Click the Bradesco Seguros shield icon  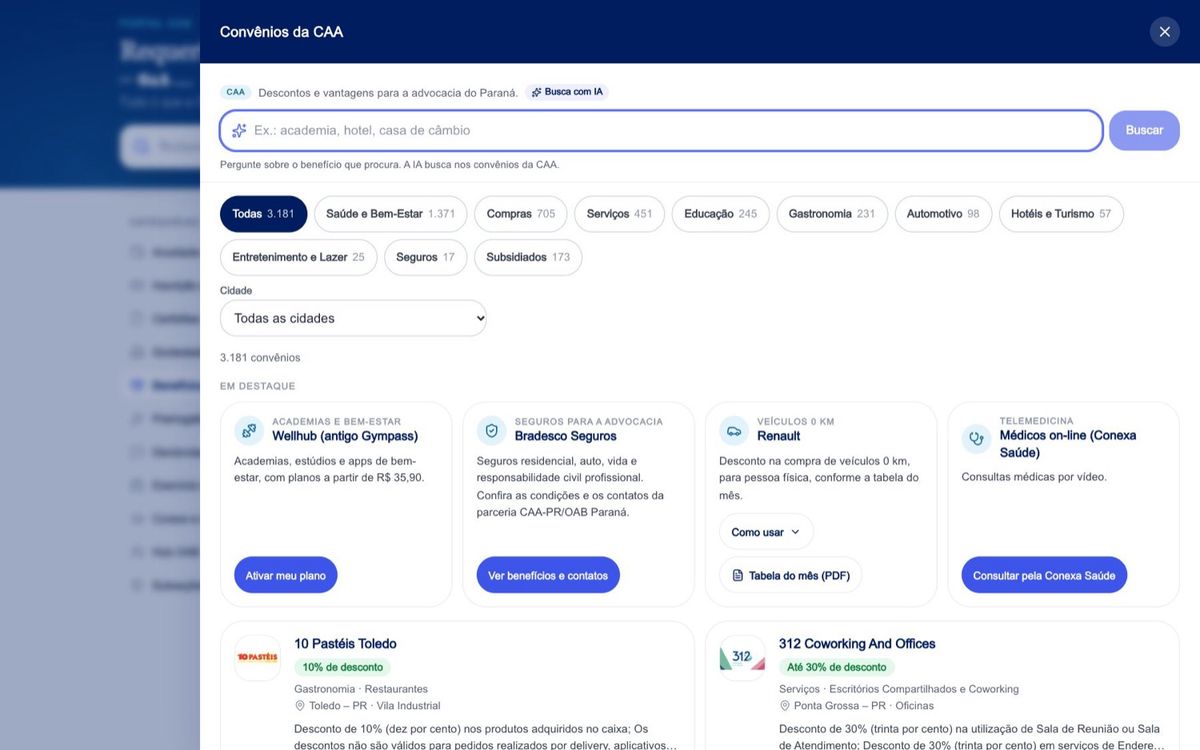(491, 431)
